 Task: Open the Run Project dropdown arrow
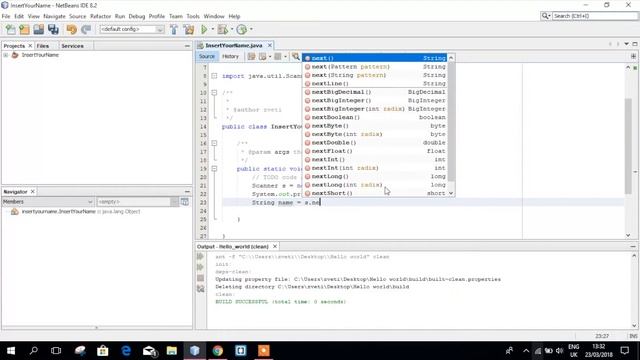[x=212, y=29]
